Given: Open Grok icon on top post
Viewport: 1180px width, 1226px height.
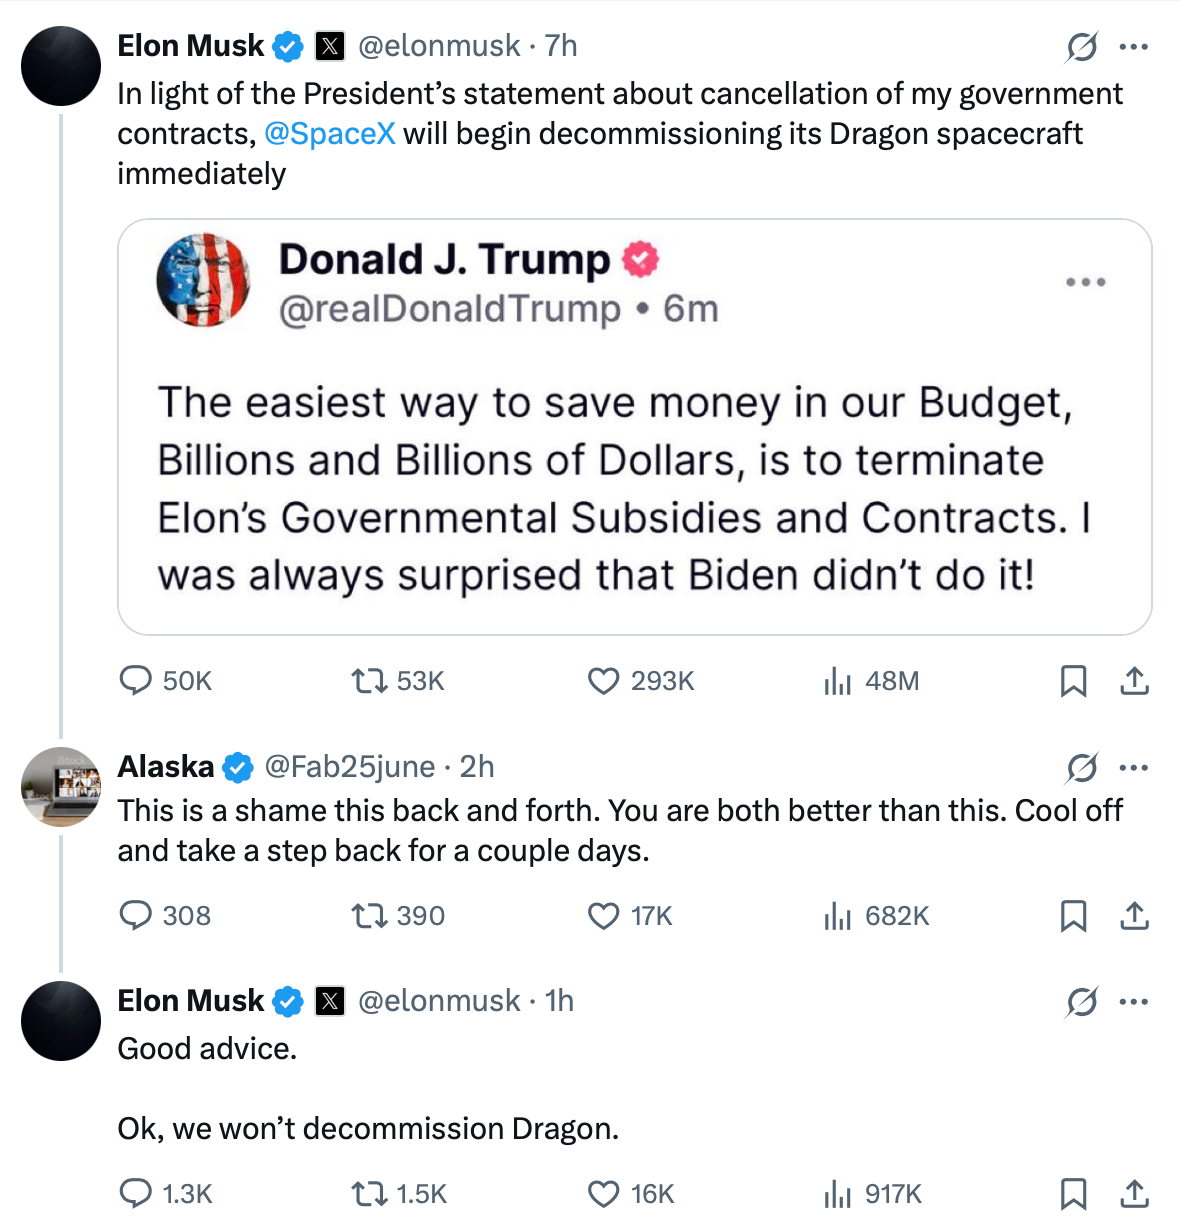Looking at the screenshot, I should click(x=1081, y=46).
